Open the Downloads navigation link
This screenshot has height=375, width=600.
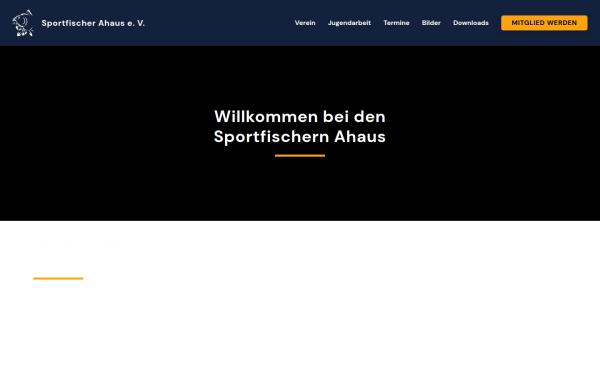tap(471, 23)
